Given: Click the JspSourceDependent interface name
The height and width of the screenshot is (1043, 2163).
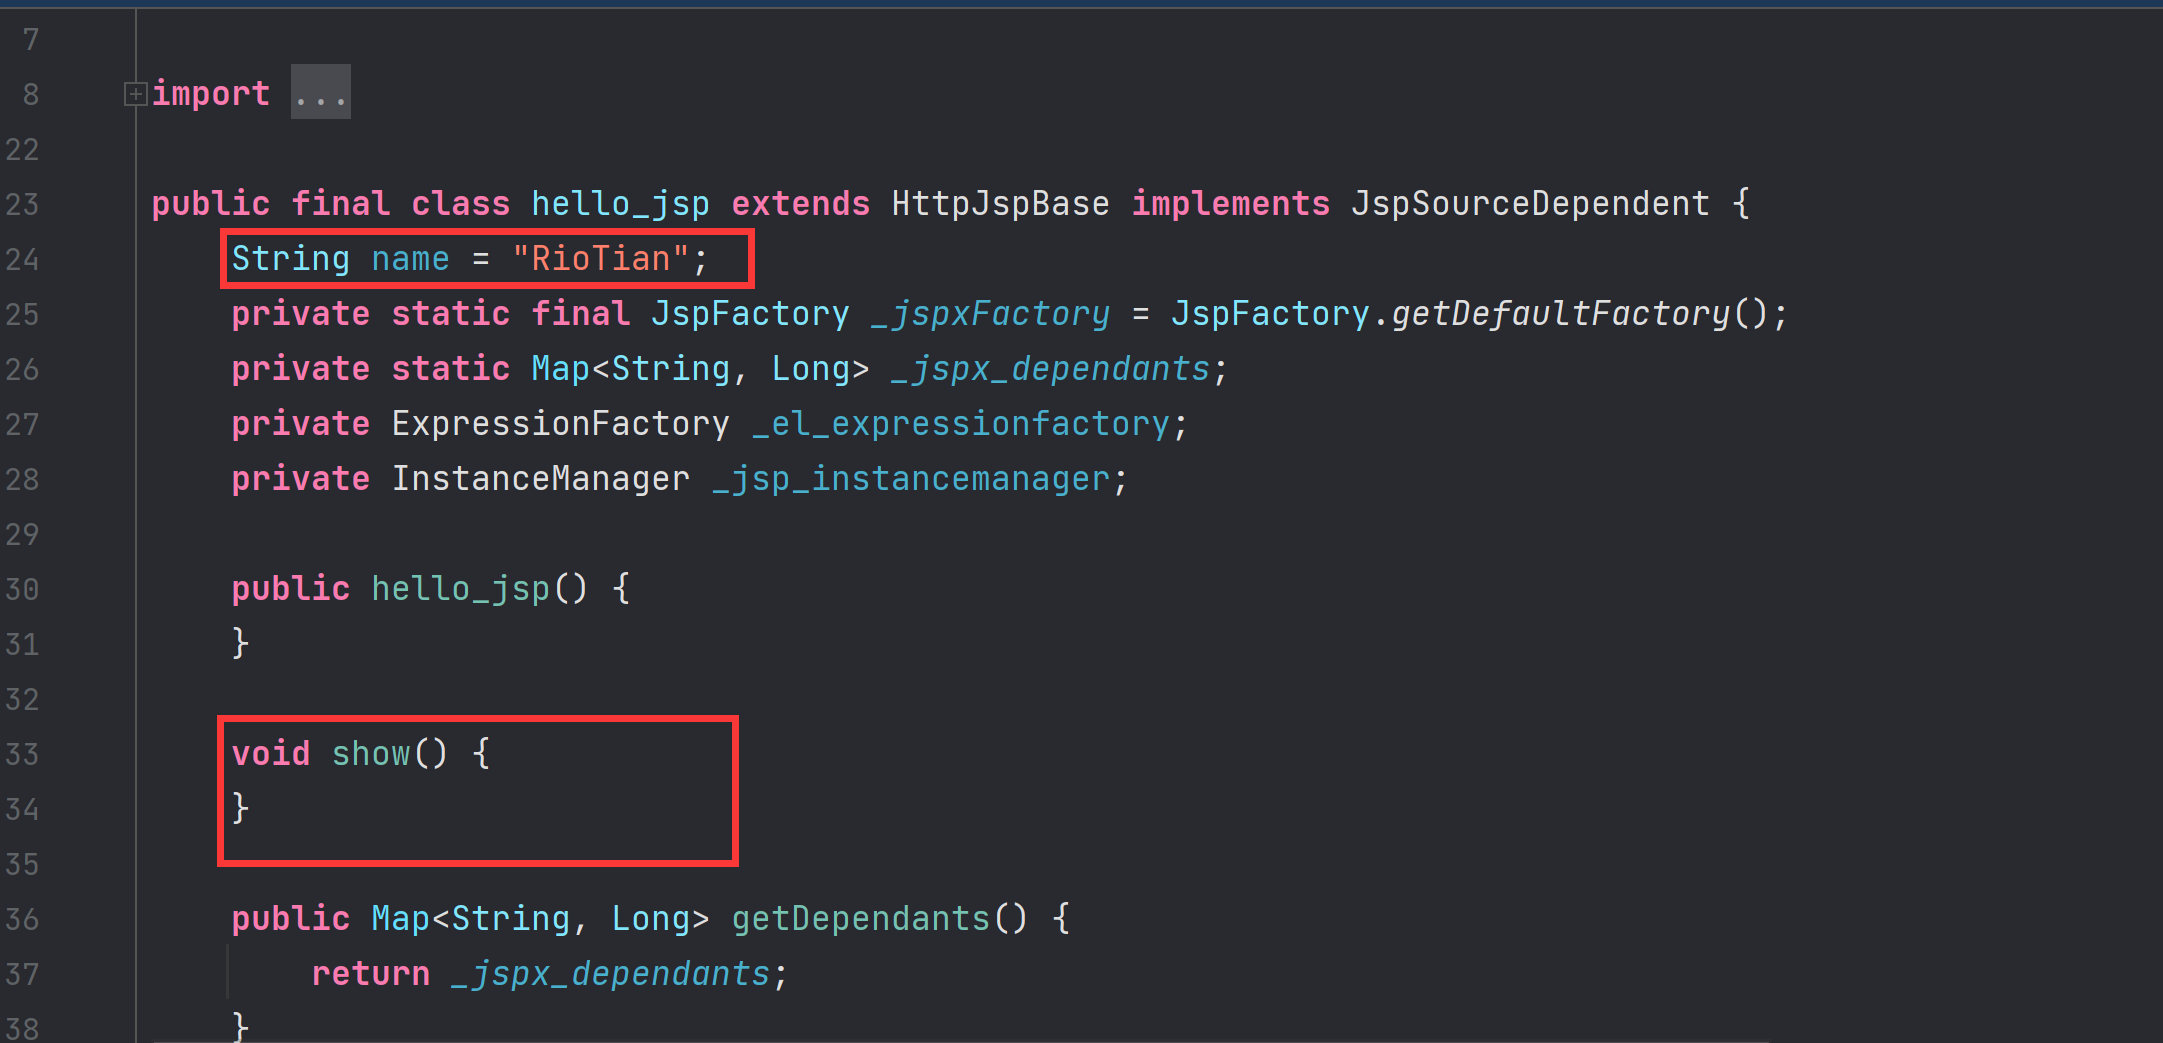Looking at the screenshot, I should tap(1530, 204).
